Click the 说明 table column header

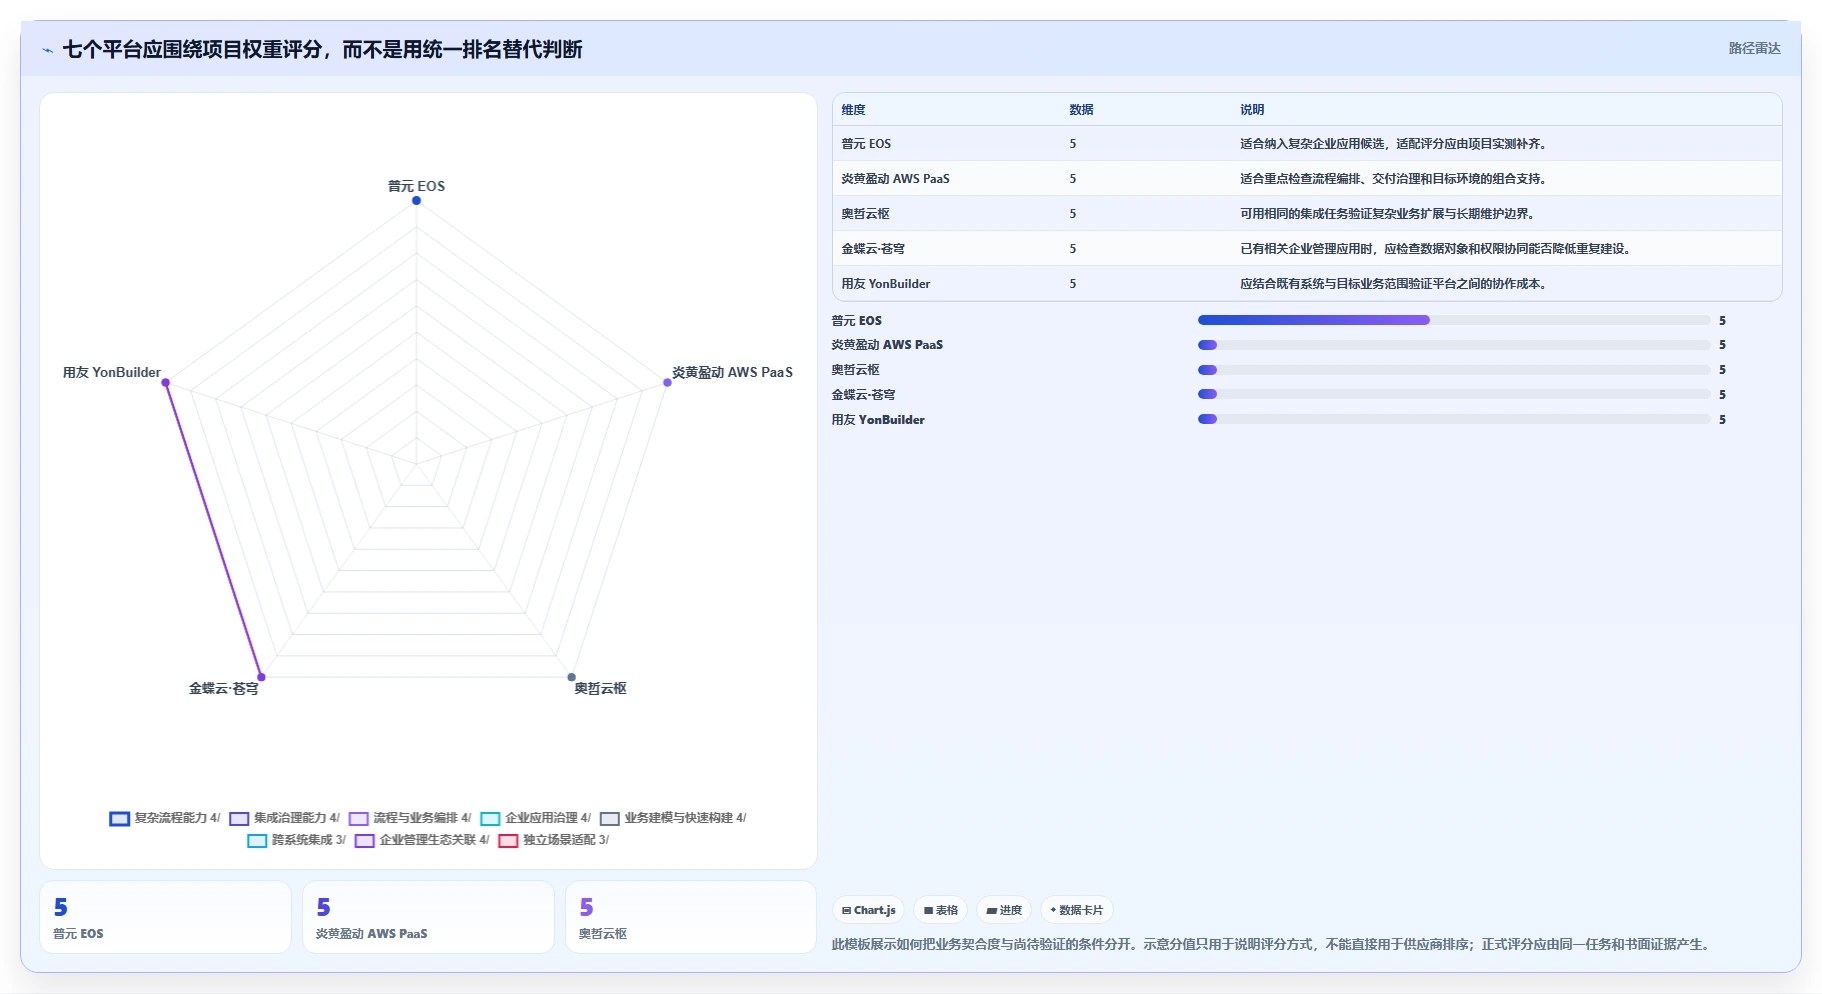[x=1252, y=110]
